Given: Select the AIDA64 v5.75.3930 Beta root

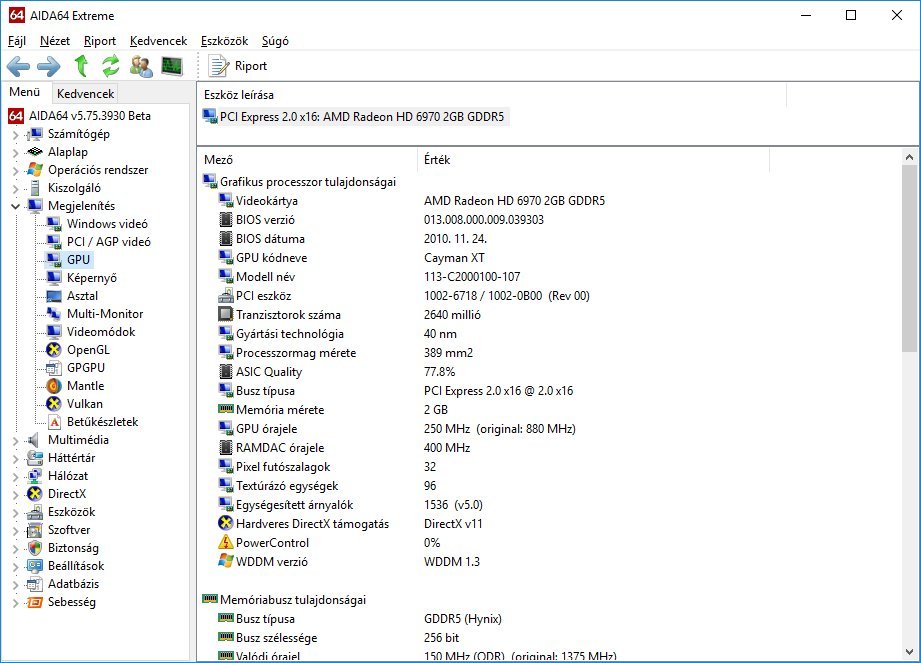Looking at the screenshot, I should 90,116.
